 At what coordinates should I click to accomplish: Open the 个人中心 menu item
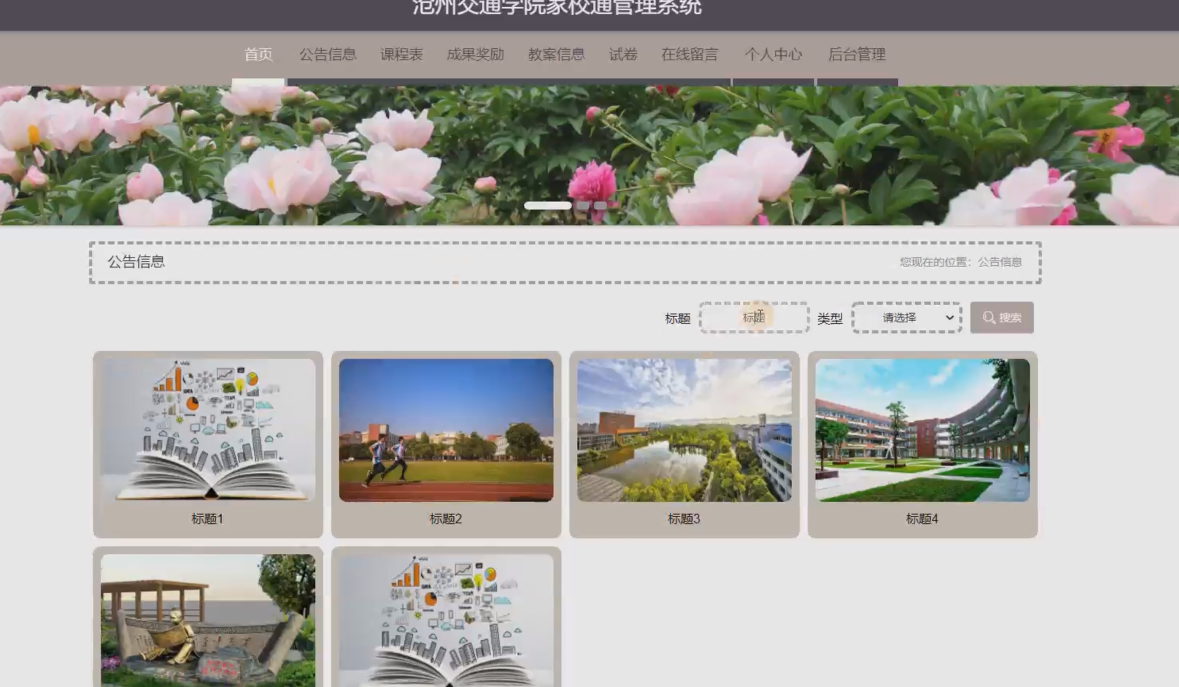(773, 55)
